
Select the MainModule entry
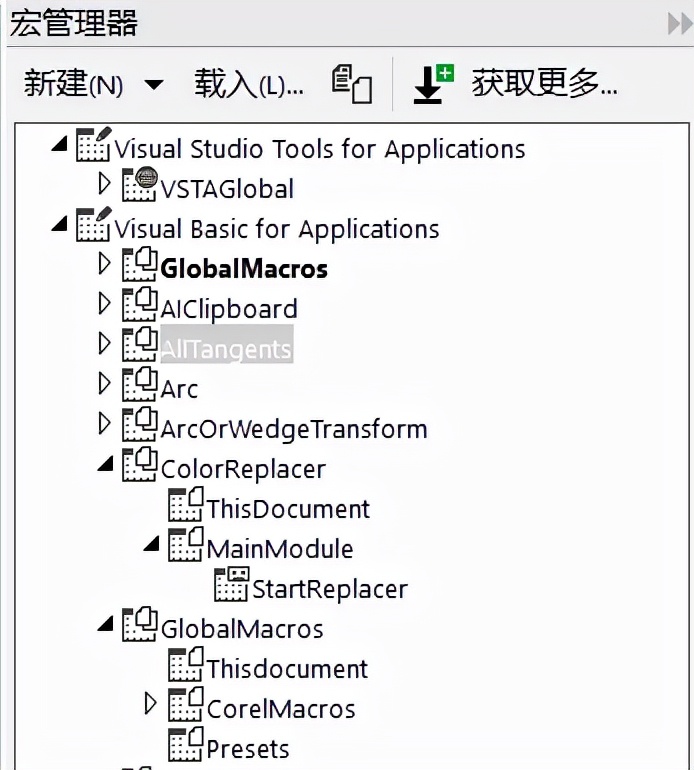(x=280, y=550)
